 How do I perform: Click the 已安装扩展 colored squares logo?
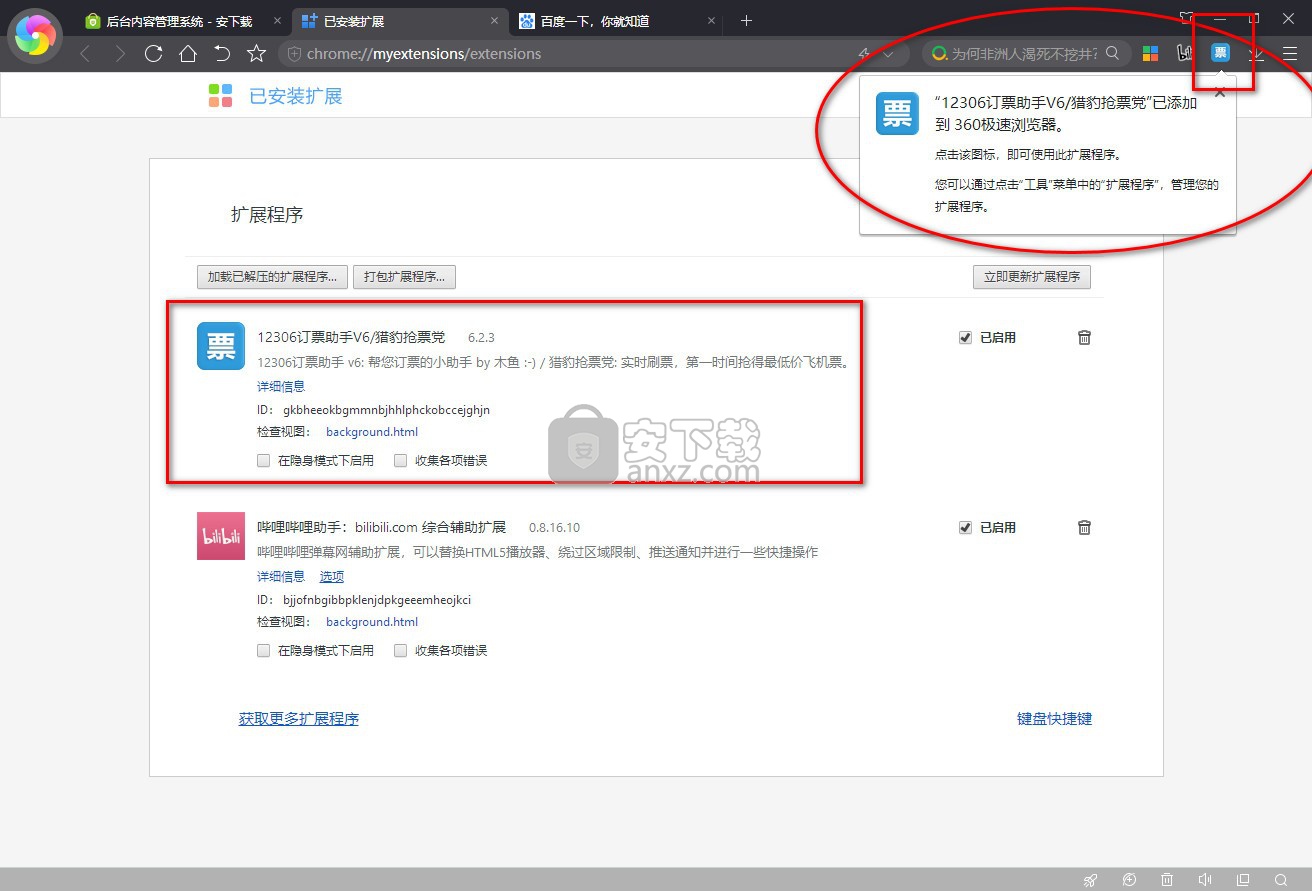(x=221, y=96)
